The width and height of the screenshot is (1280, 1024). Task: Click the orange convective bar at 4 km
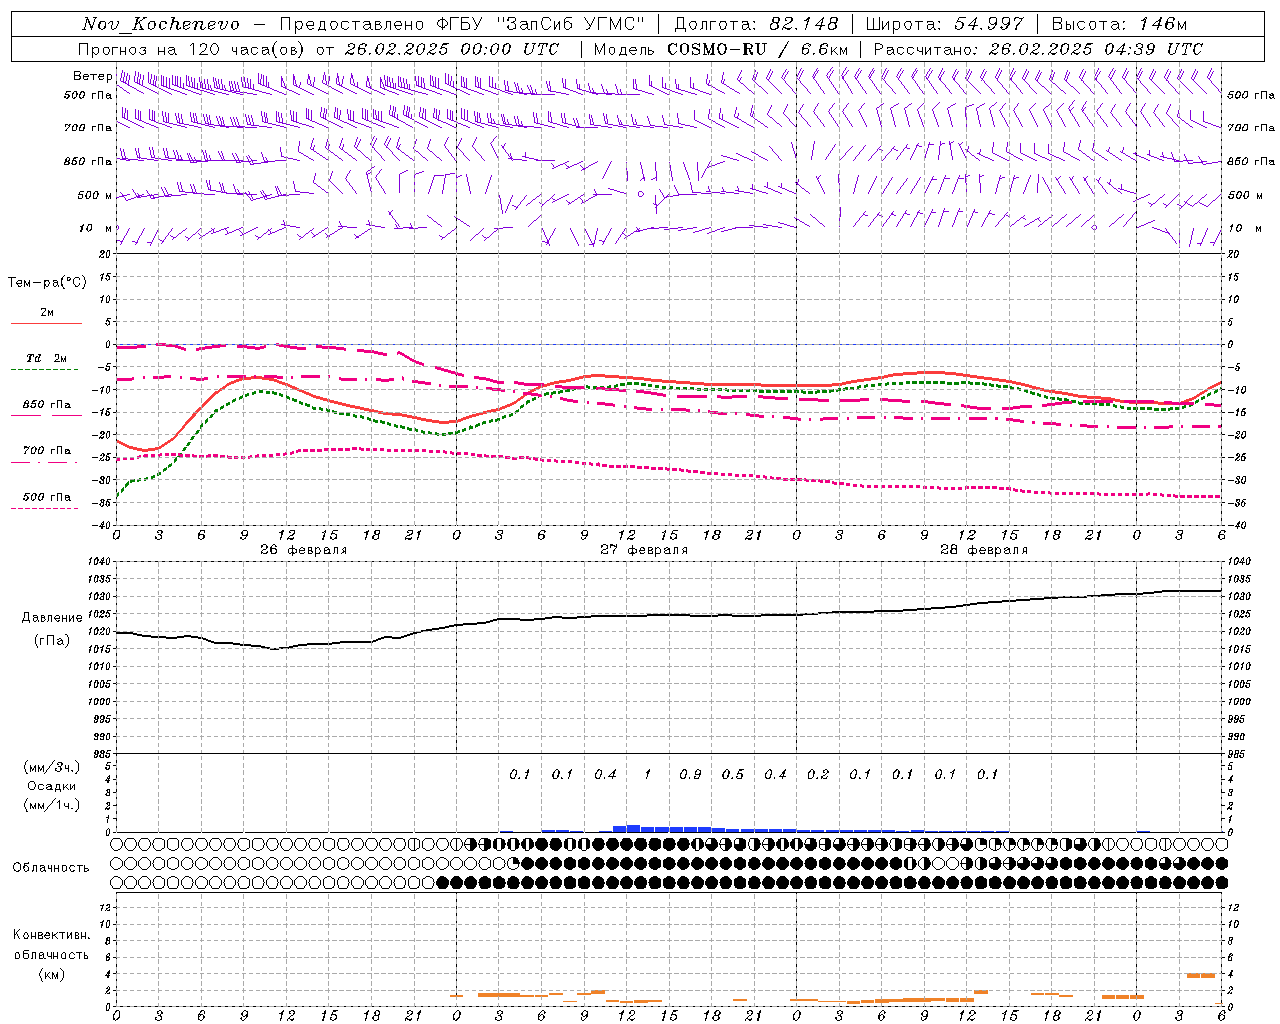[1200, 975]
